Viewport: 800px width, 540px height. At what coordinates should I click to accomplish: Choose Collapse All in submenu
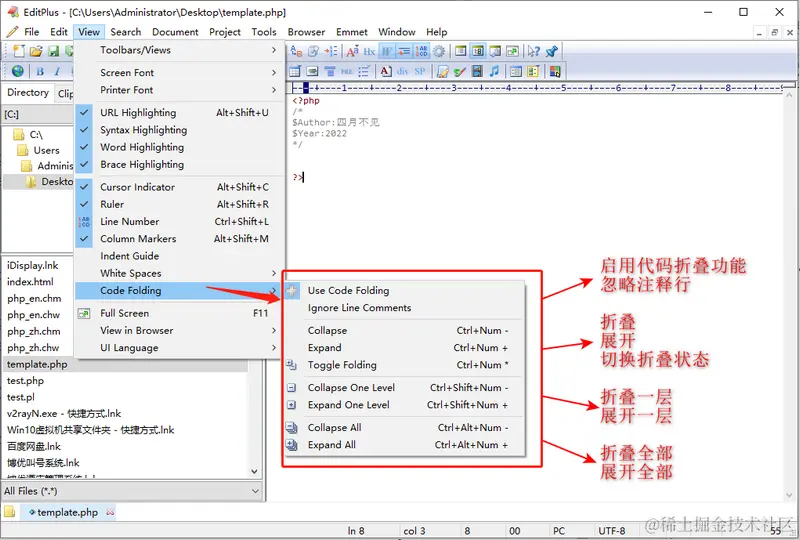[x=405, y=428]
